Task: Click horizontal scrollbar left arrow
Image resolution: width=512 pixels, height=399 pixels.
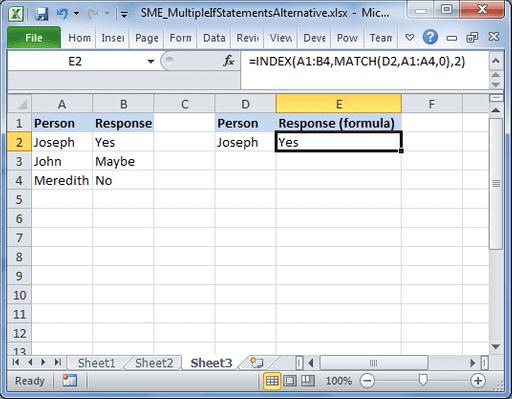Action: 311,363
